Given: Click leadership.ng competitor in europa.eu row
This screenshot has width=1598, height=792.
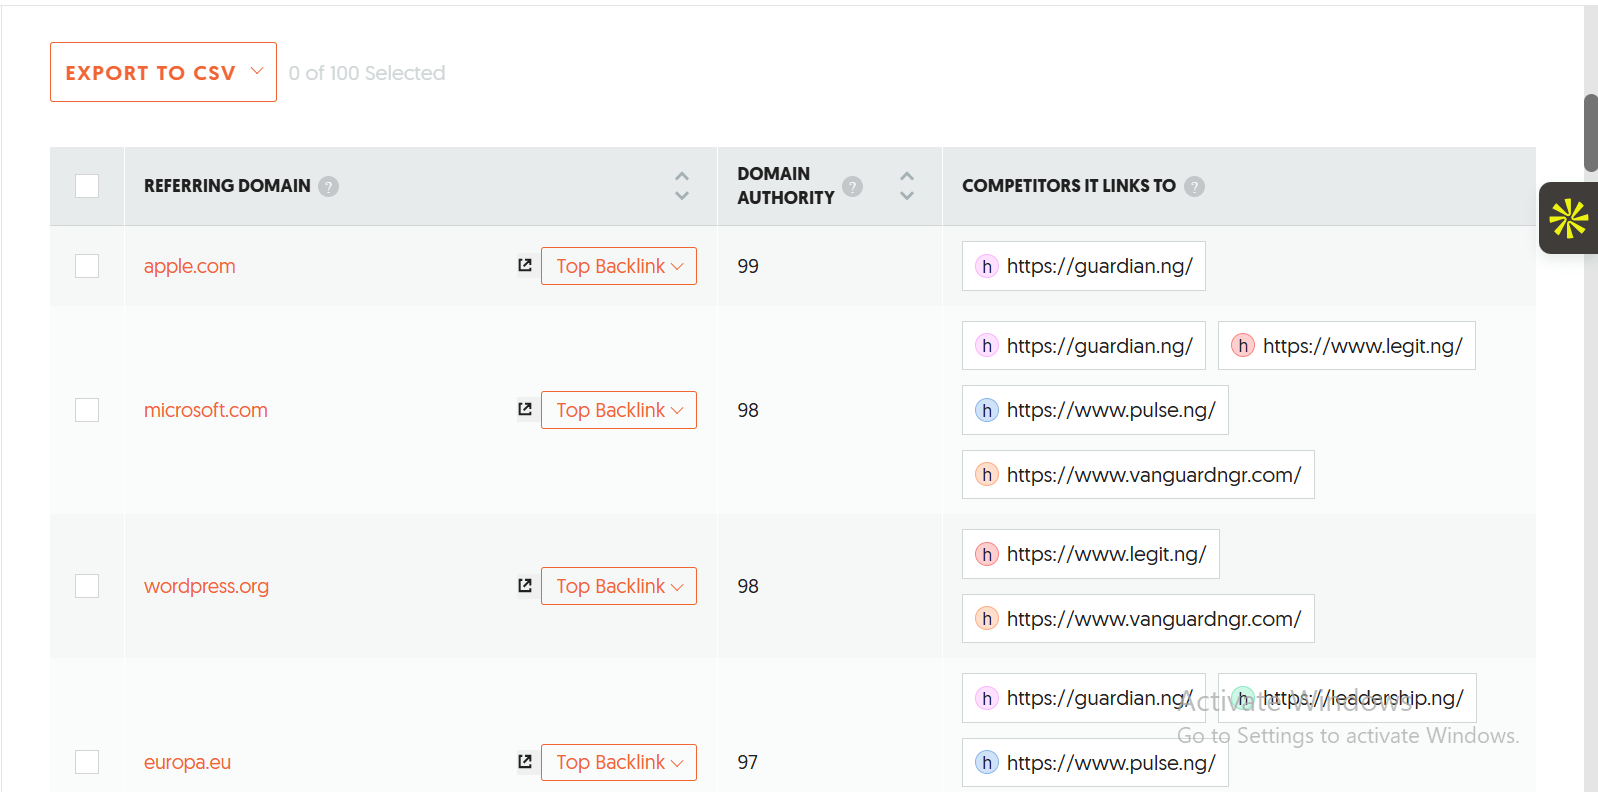Looking at the screenshot, I should (1347, 698).
